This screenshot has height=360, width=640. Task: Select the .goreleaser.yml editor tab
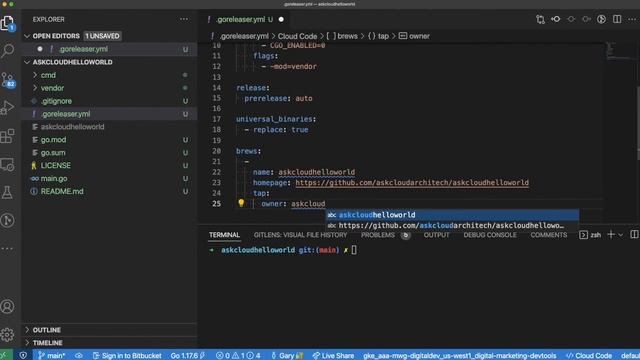240,19
